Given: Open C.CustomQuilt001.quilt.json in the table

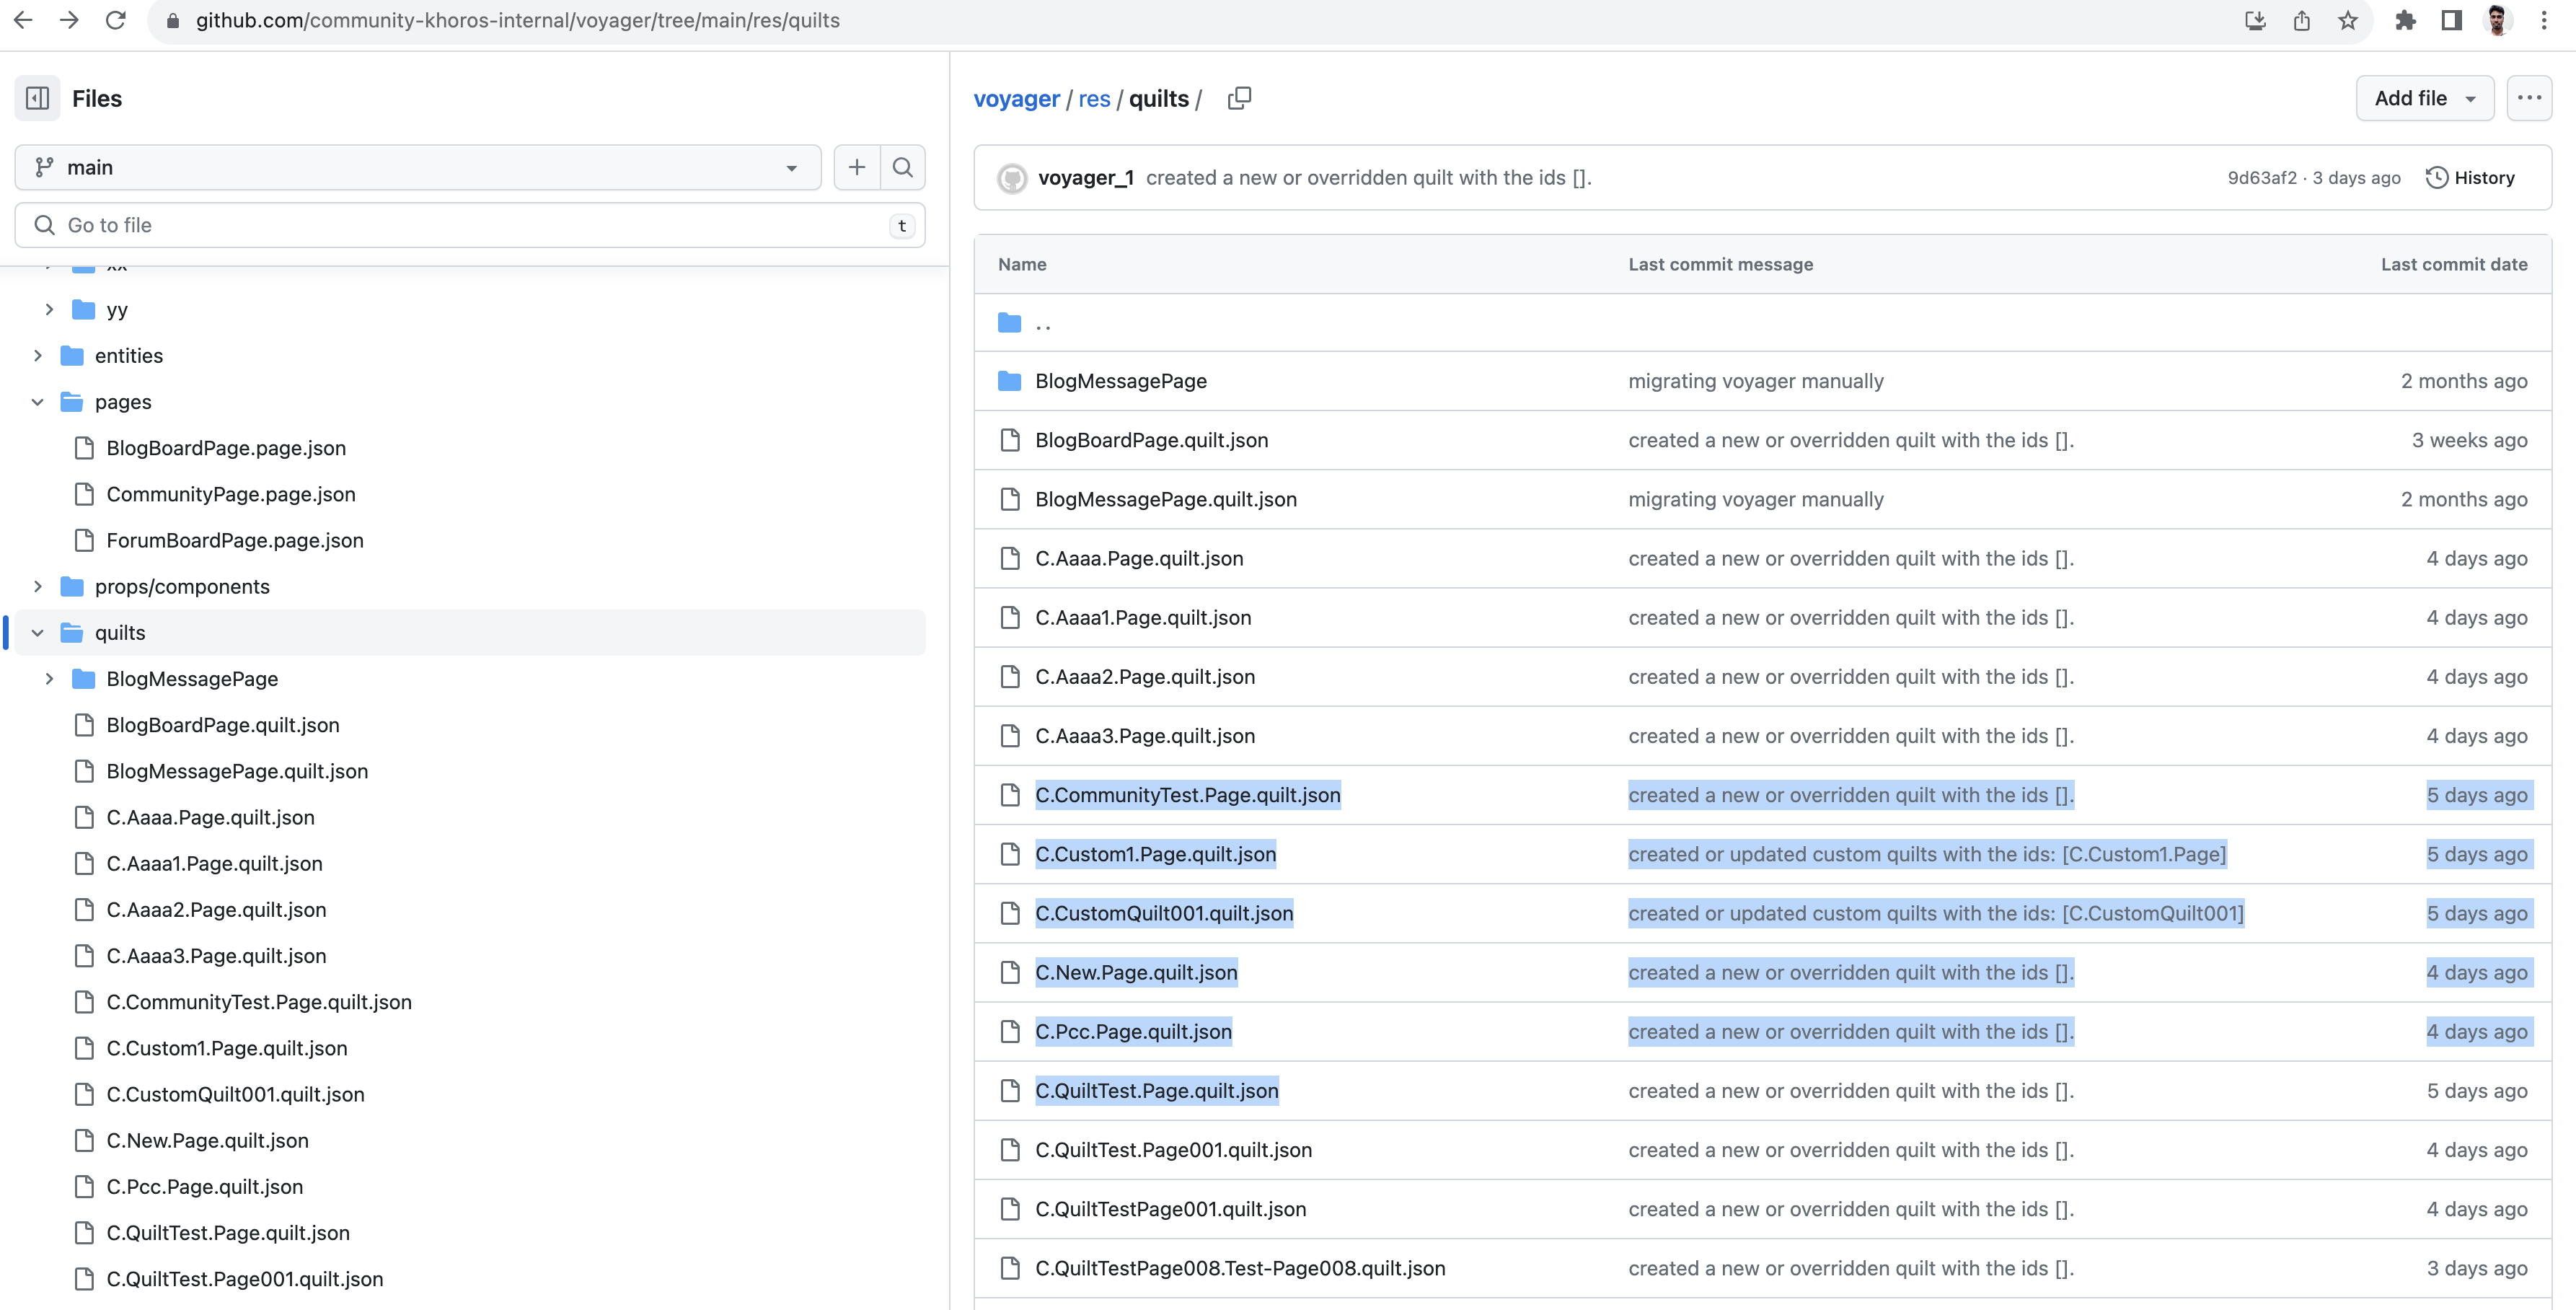Looking at the screenshot, I should pos(1164,913).
